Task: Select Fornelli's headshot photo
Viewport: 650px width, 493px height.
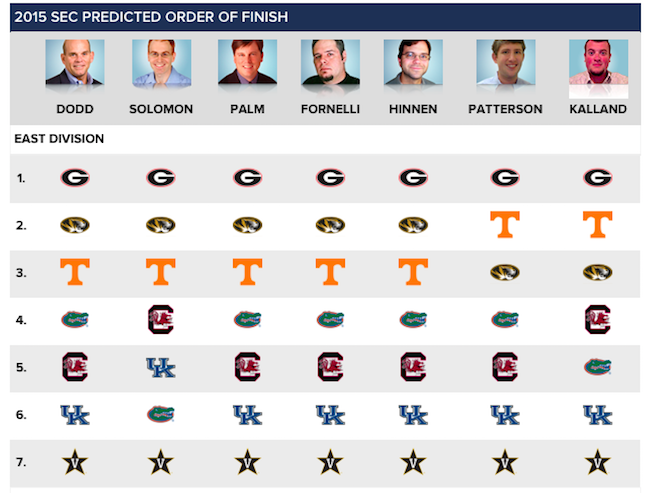Action: click(x=330, y=62)
